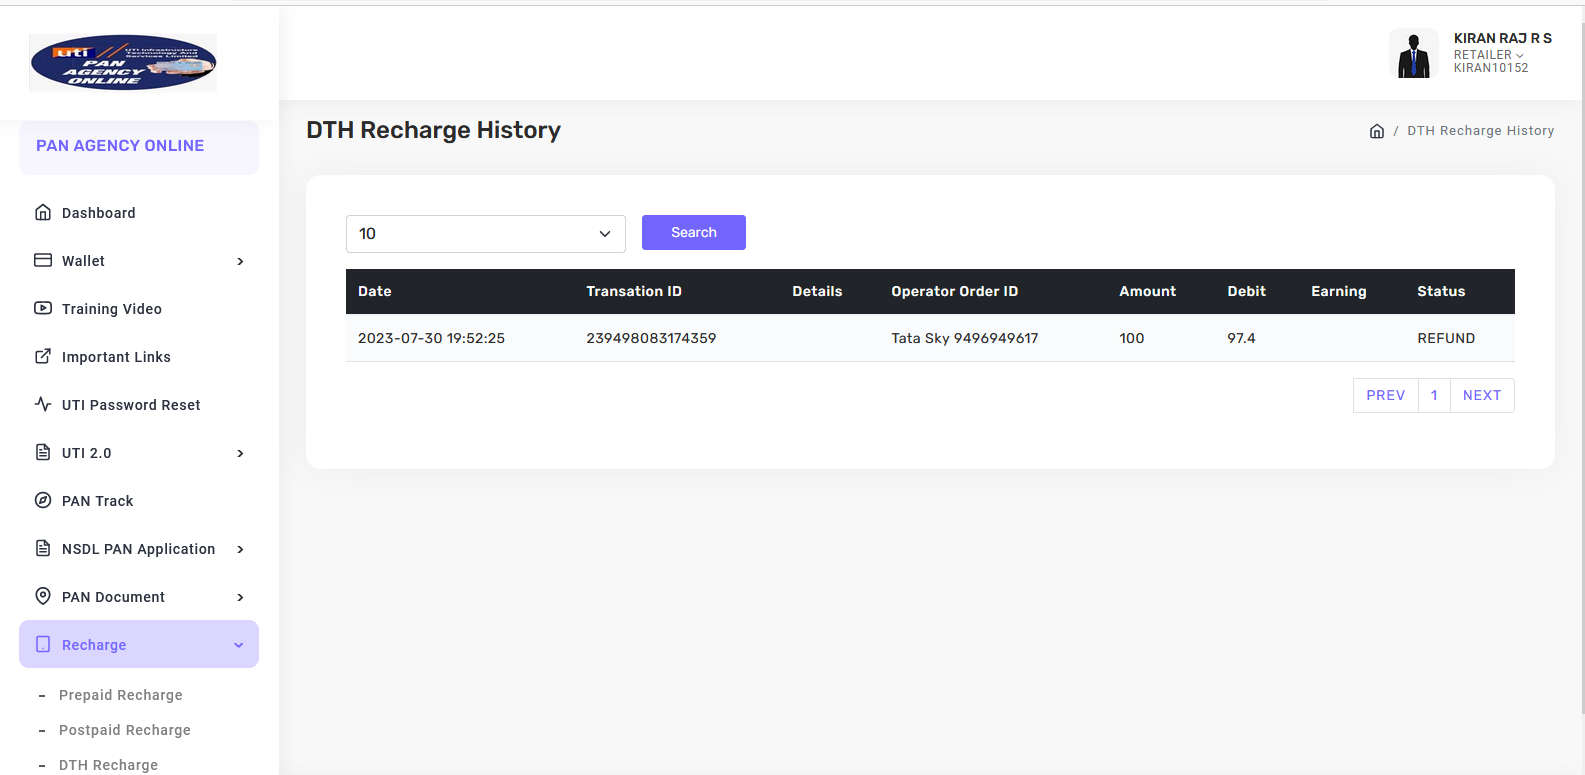Image resolution: width=1585 pixels, height=775 pixels.
Task: Click the PAN Track compass icon
Action: coord(43,500)
